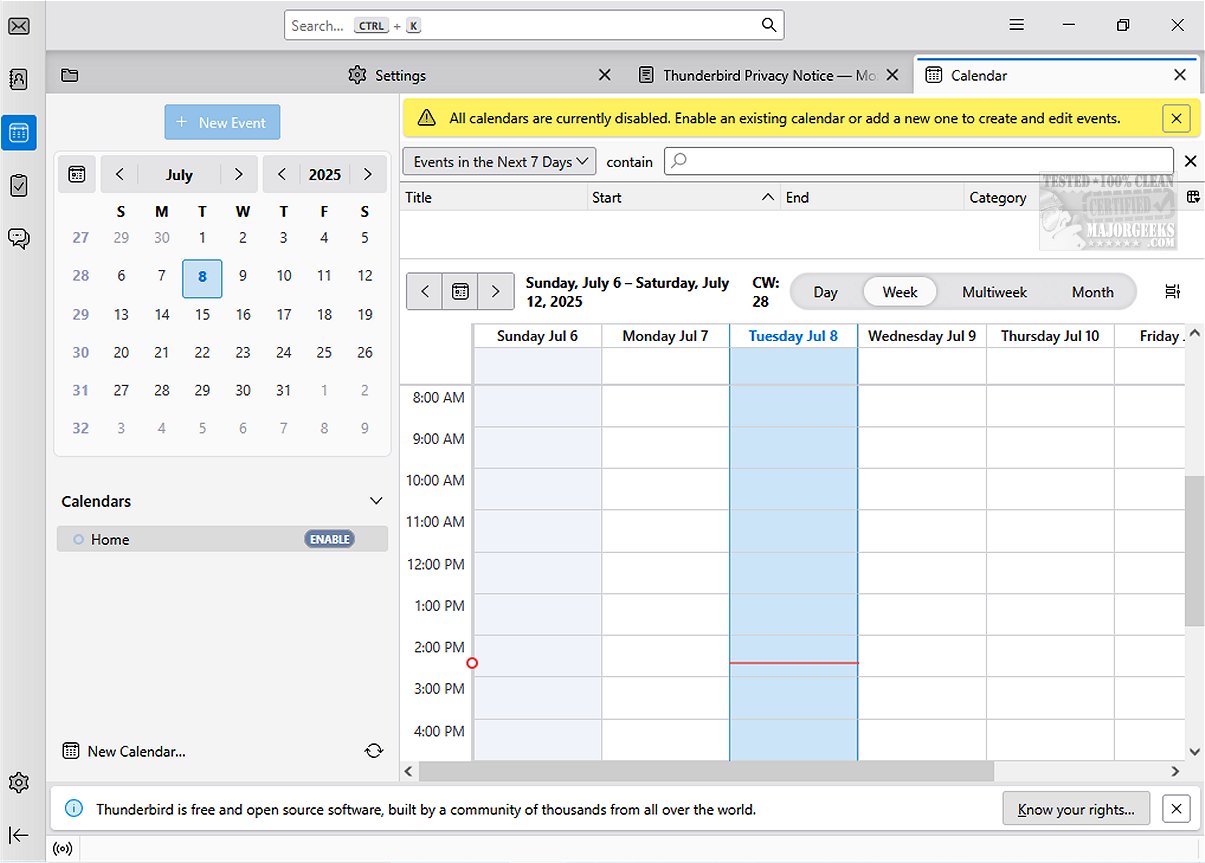
Task: Click the vertical scrollbar thumb in week view
Action: click(1194, 551)
